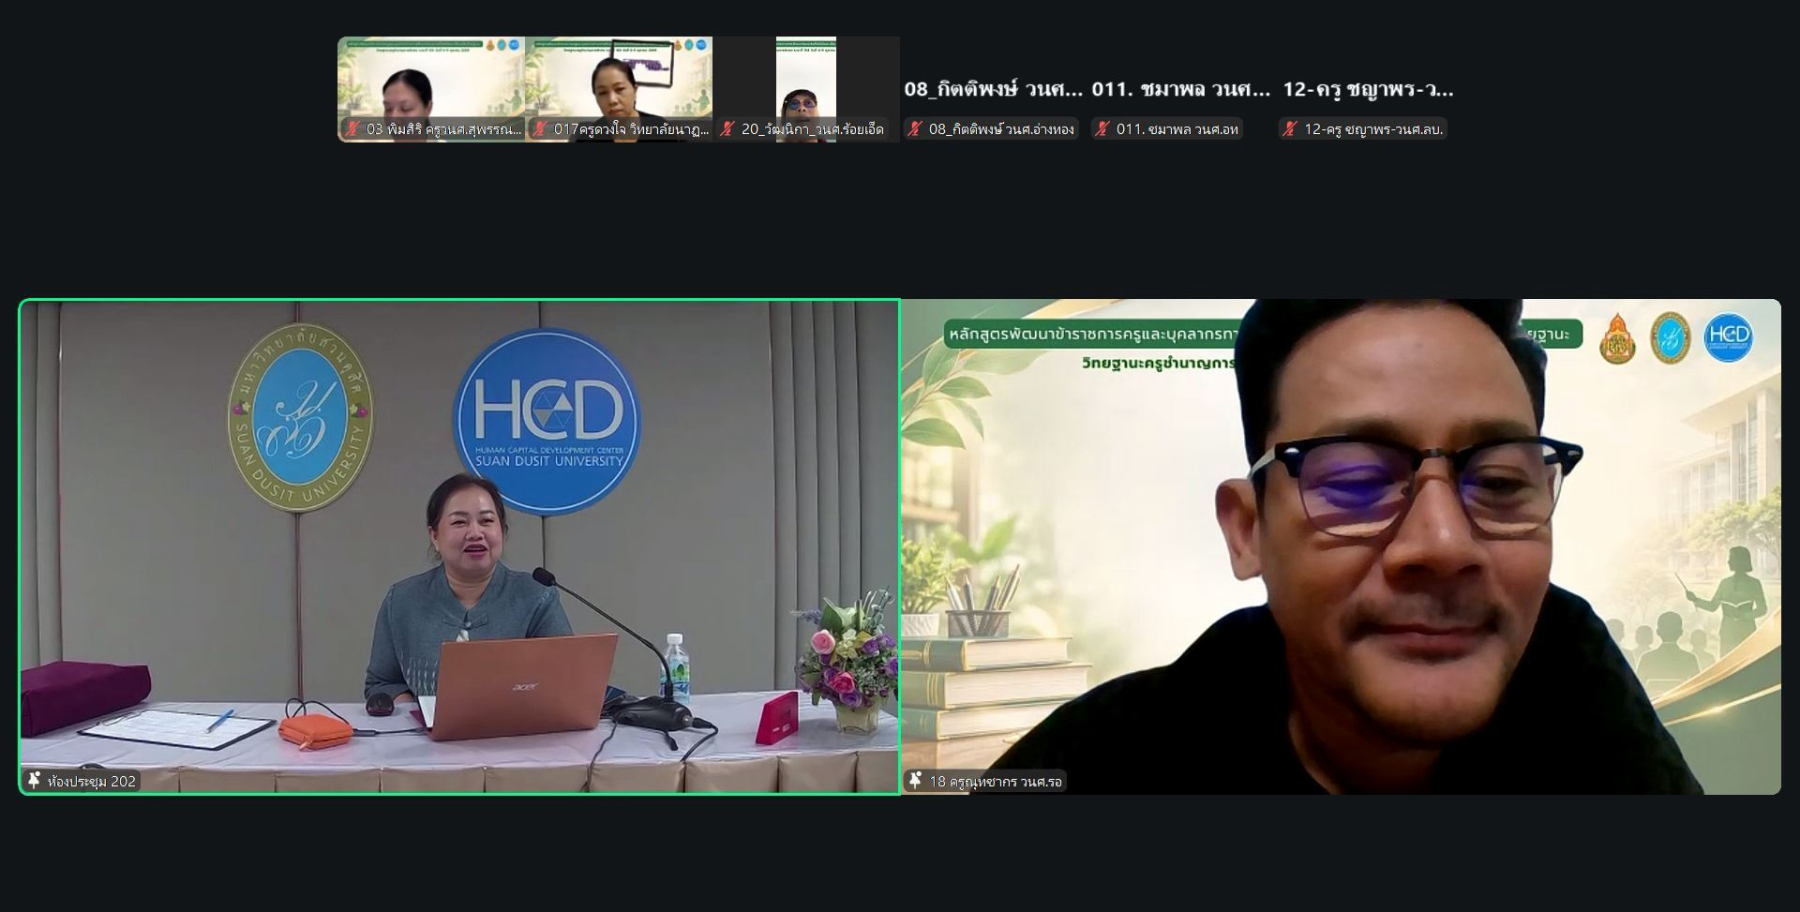
Task: Click the muted mic icon beside 03 พิมสิริ
Action: [352, 129]
